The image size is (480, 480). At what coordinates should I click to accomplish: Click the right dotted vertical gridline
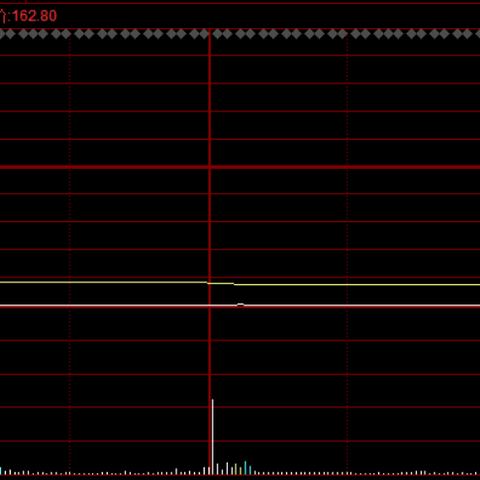pos(347,253)
